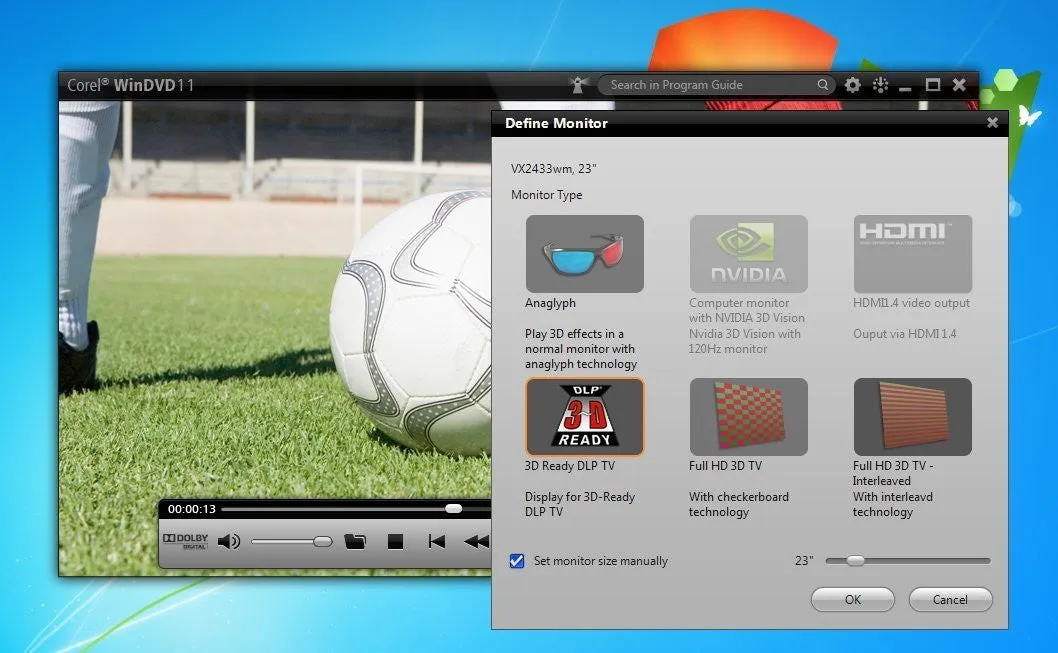Click the 00:00:13 elapsed time display
The height and width of the screenshot is (653, 1058).
click(192, 509)
